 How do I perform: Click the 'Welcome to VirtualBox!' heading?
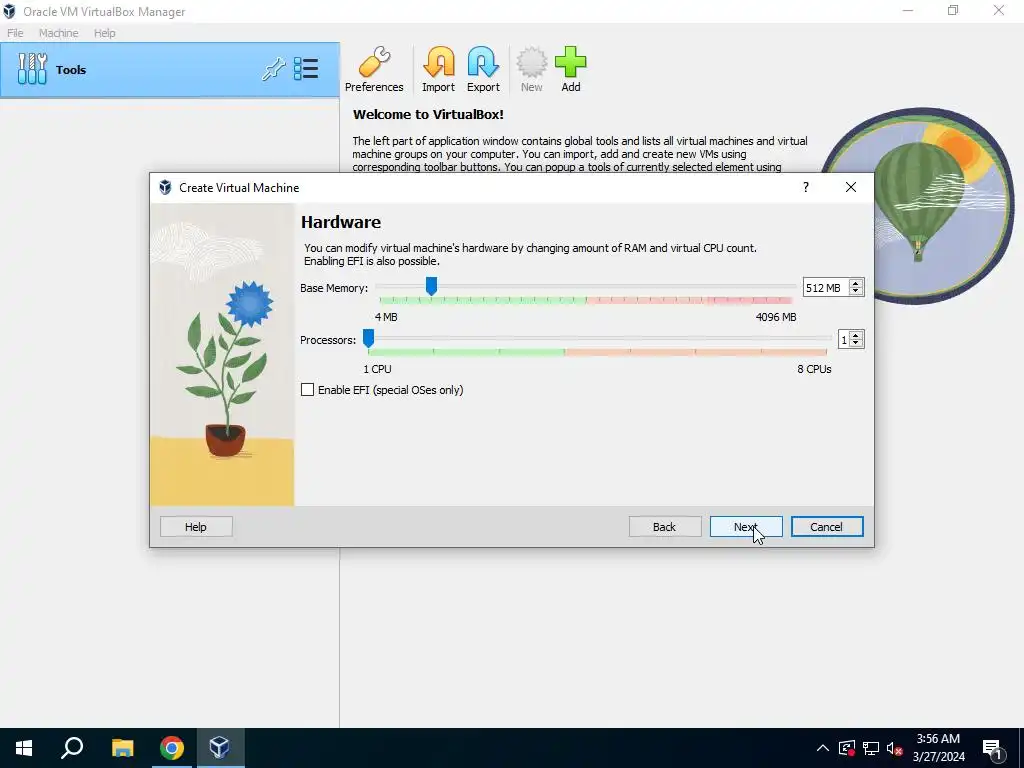pos(428,114)
